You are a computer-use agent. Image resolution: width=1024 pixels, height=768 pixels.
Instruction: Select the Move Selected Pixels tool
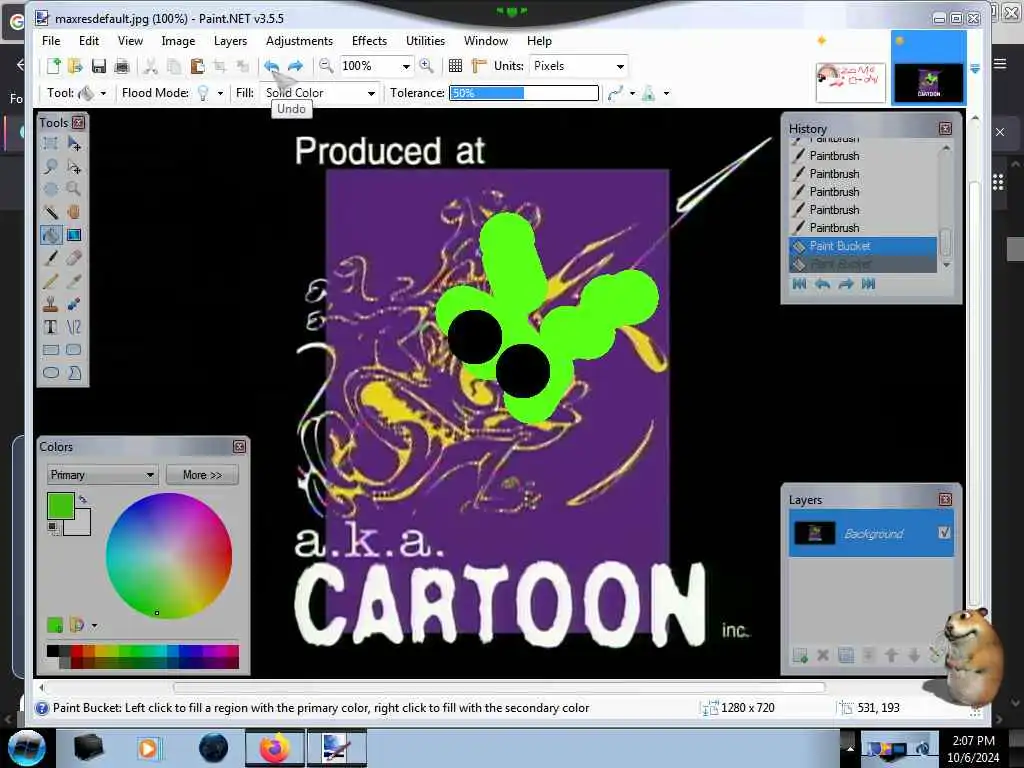point(74,143)
